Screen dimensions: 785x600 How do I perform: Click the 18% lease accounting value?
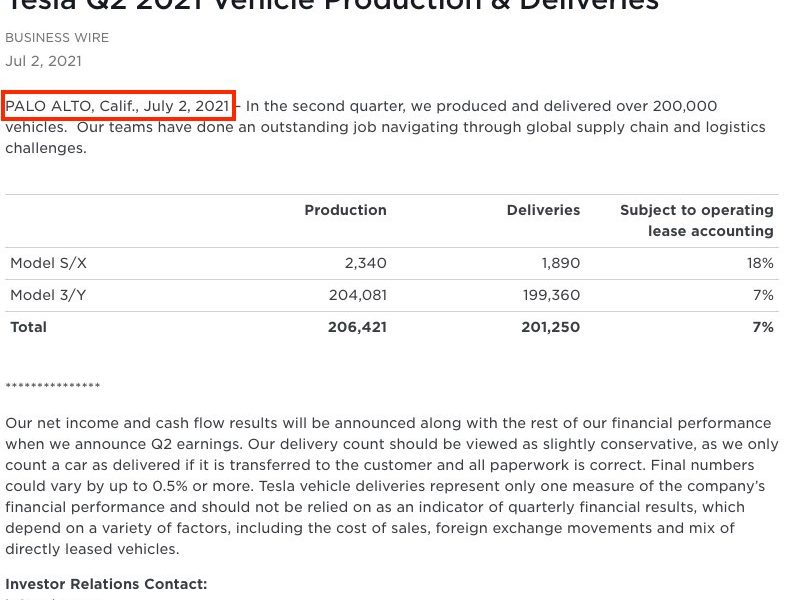click(760, 263)
